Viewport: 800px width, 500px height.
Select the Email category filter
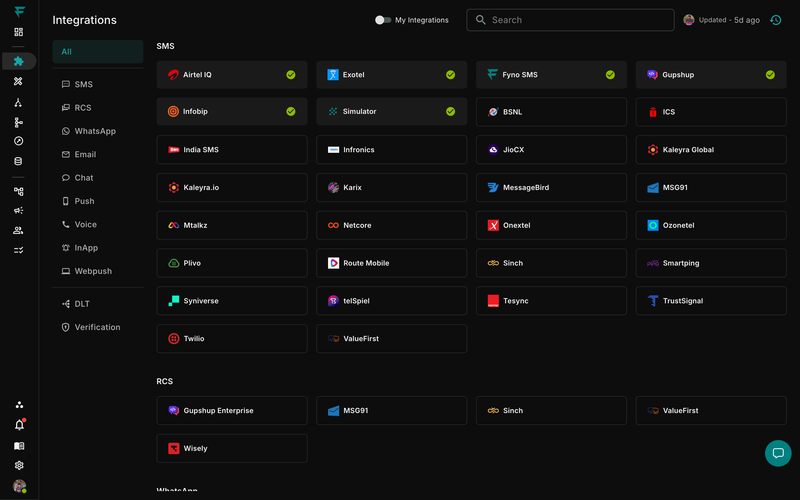(x=85, y=155)
